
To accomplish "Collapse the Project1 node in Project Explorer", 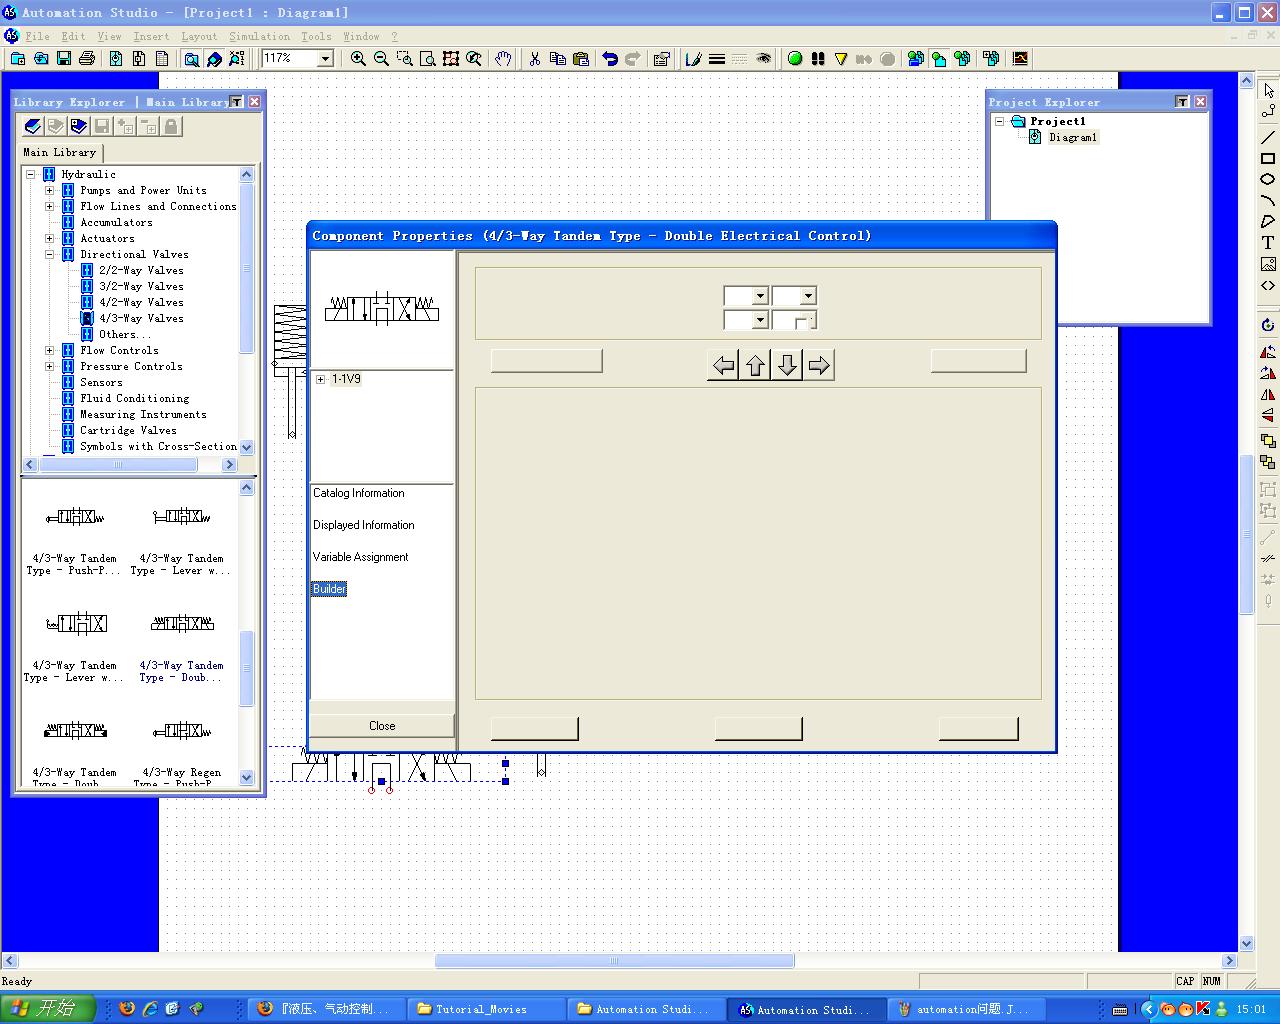I will (x=999, y=121).
